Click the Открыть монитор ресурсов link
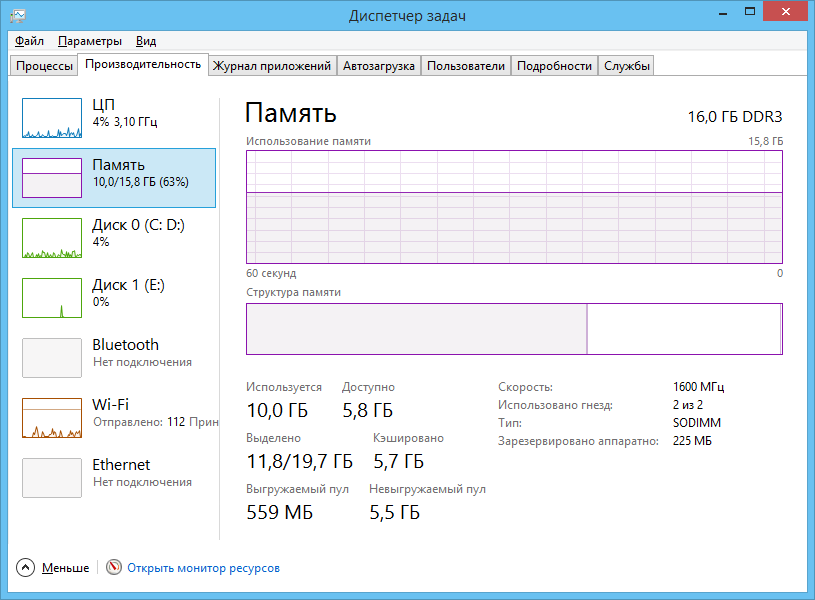 [203, 568]
